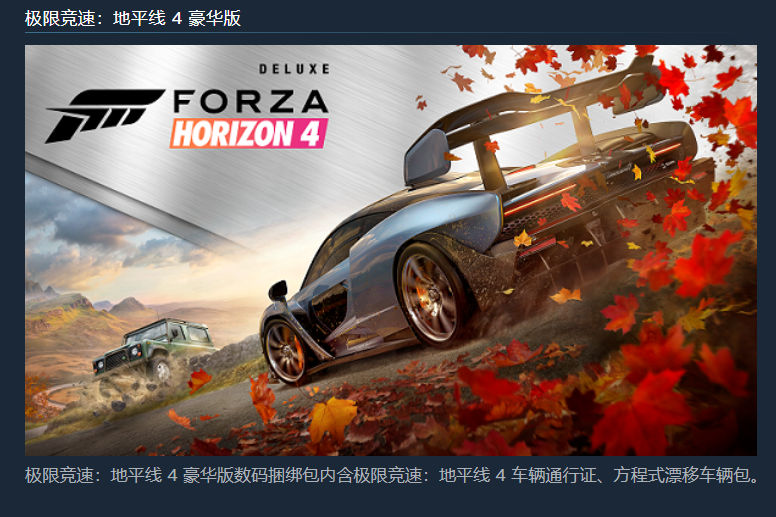Click the red taillight strip on the supercar

(x=539, y=199)
